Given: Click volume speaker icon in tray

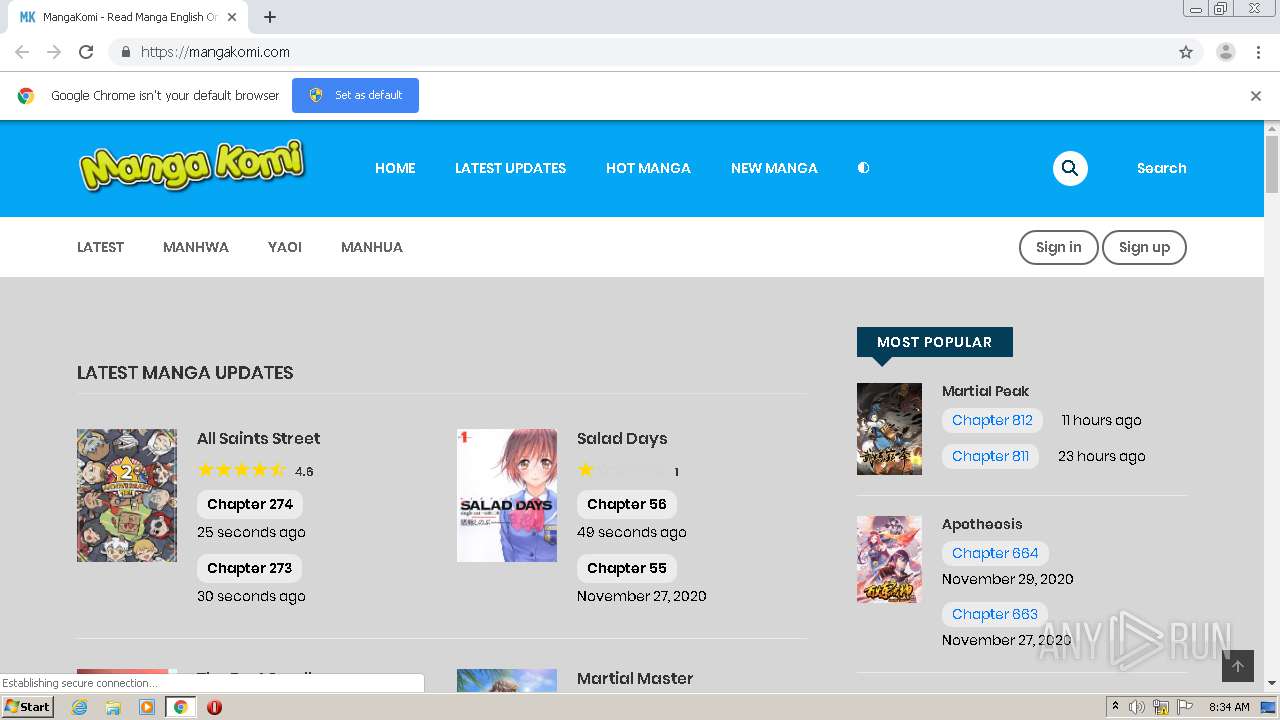Looking at the screenshot, I should [x=1137, y=707].
